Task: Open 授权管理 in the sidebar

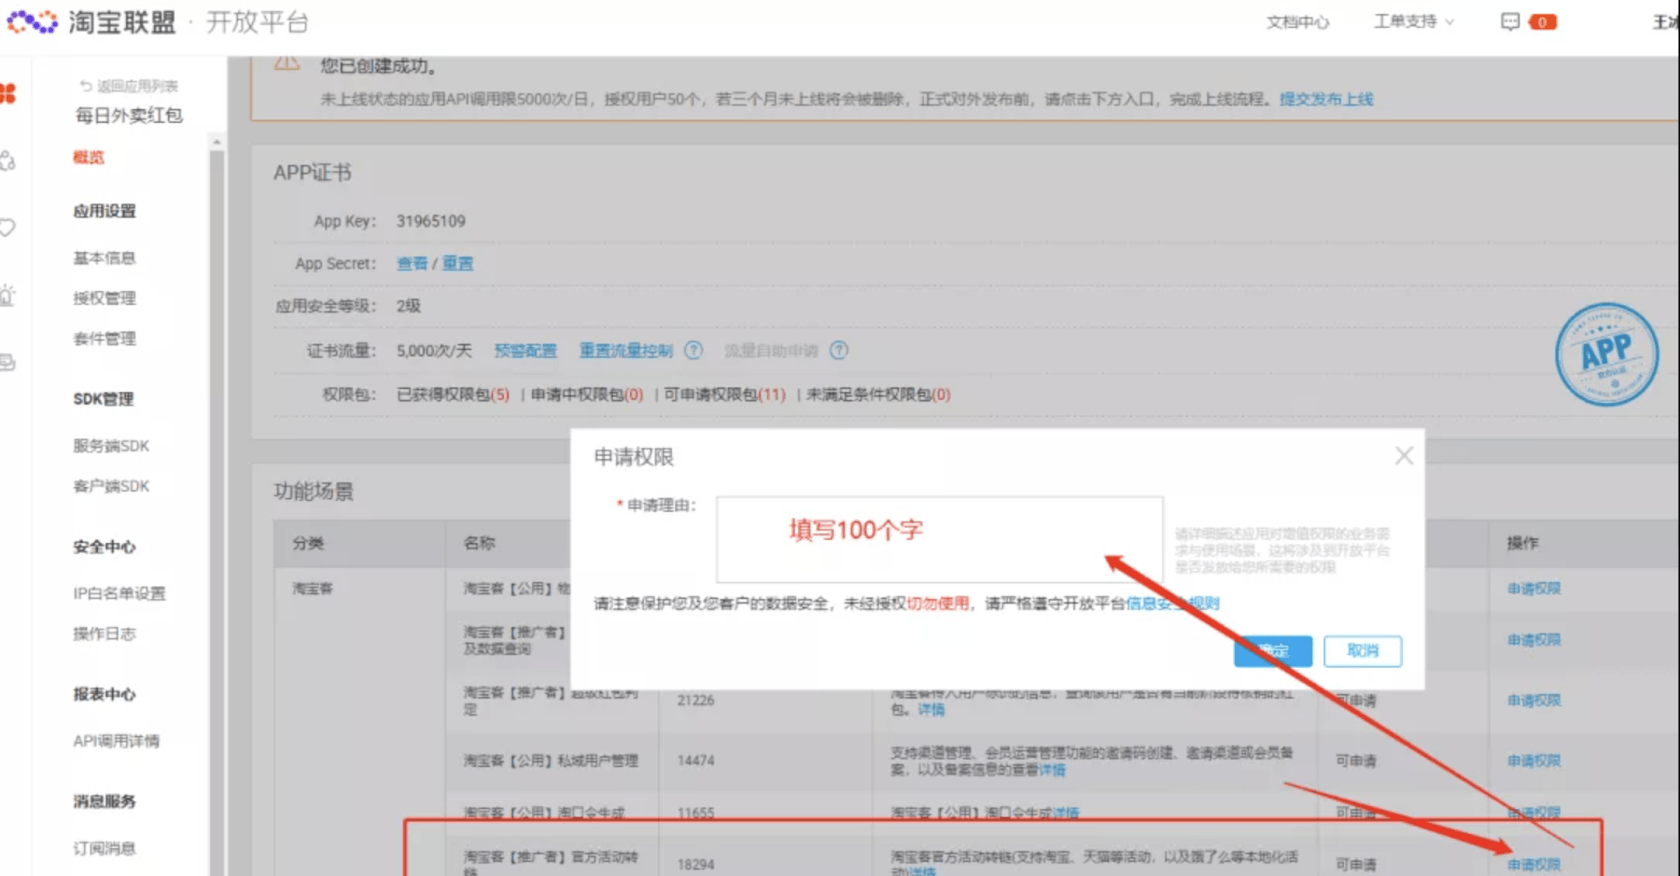Action: (x=104, y=298)
